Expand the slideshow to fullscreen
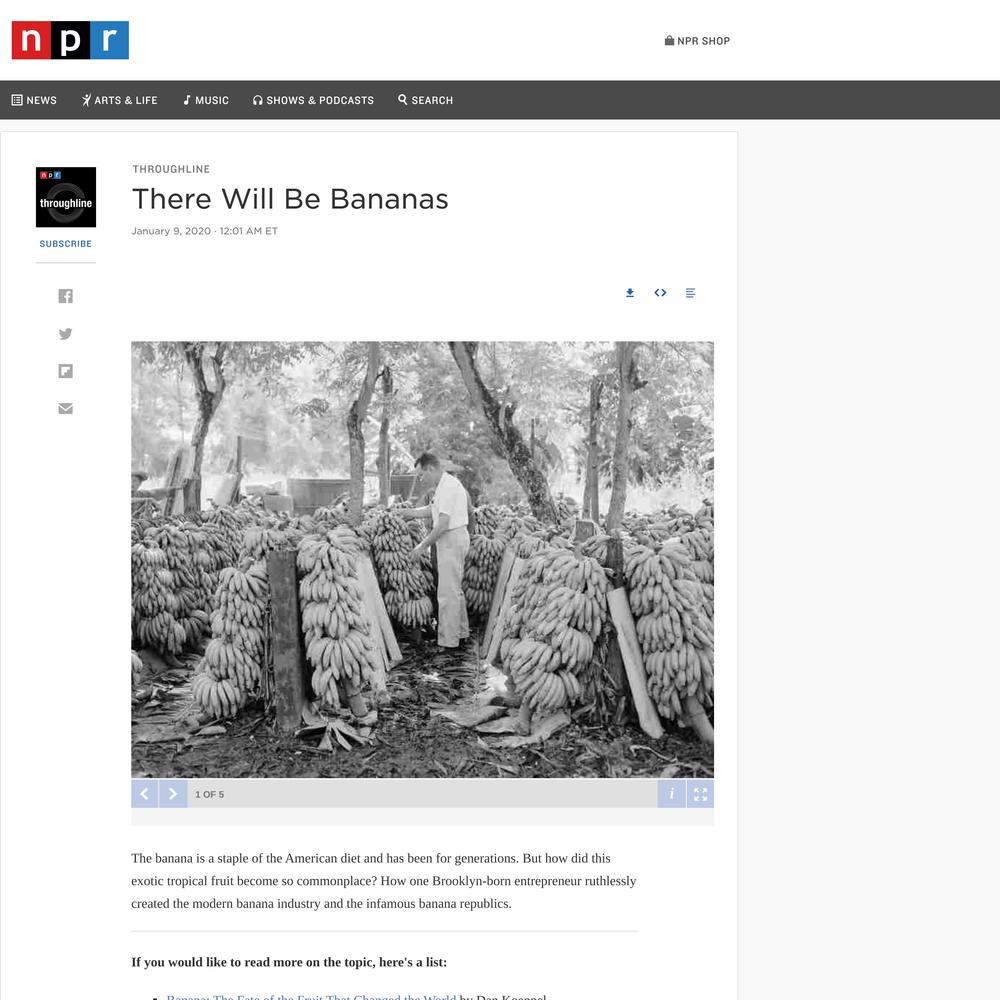Image resolution: width=1000 pixels, height=1000 pixels. point(700,794)
